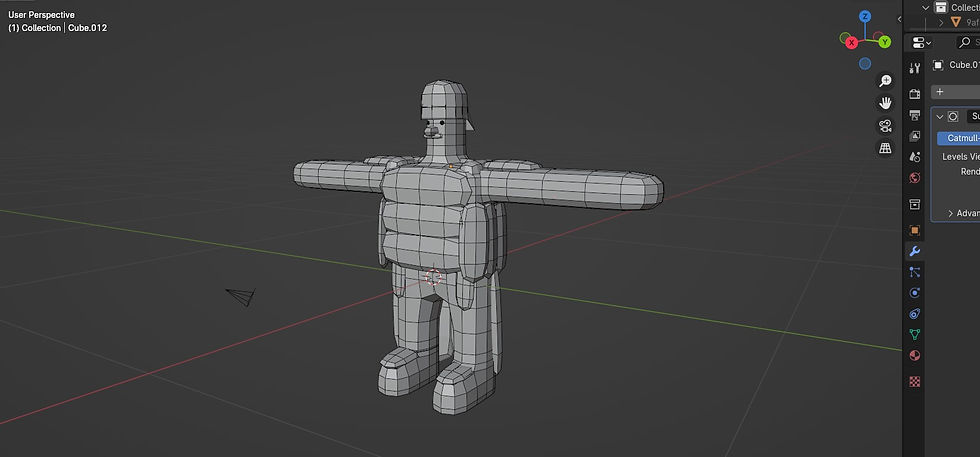Collapse the Subdivision modifier panel
The width and height of the screenshot is (980, 457).
pyautogui.click(x=939, y=116)
